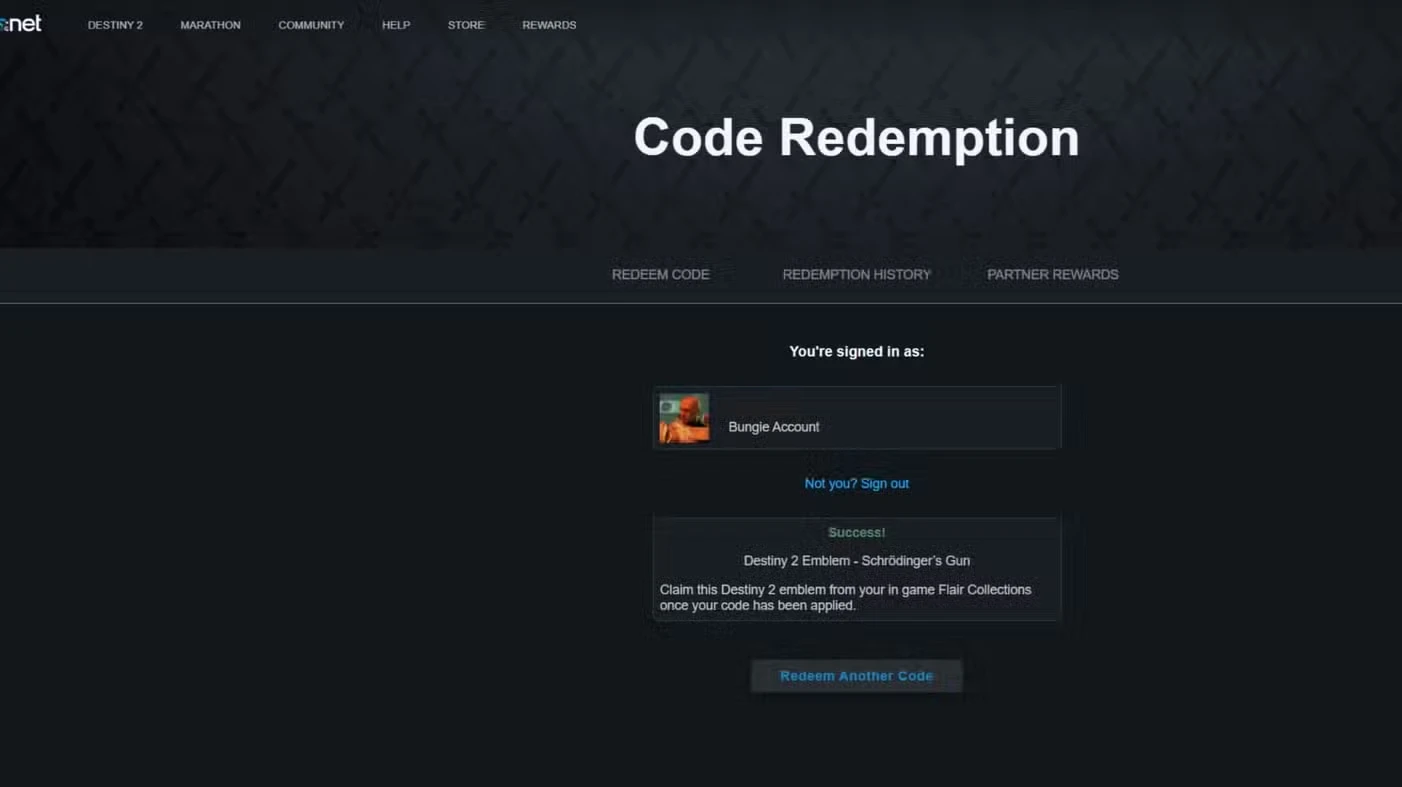Click the 'Schrödinger's Gun' emblem title text
The image size is (1402, 787).
point(857,561)
